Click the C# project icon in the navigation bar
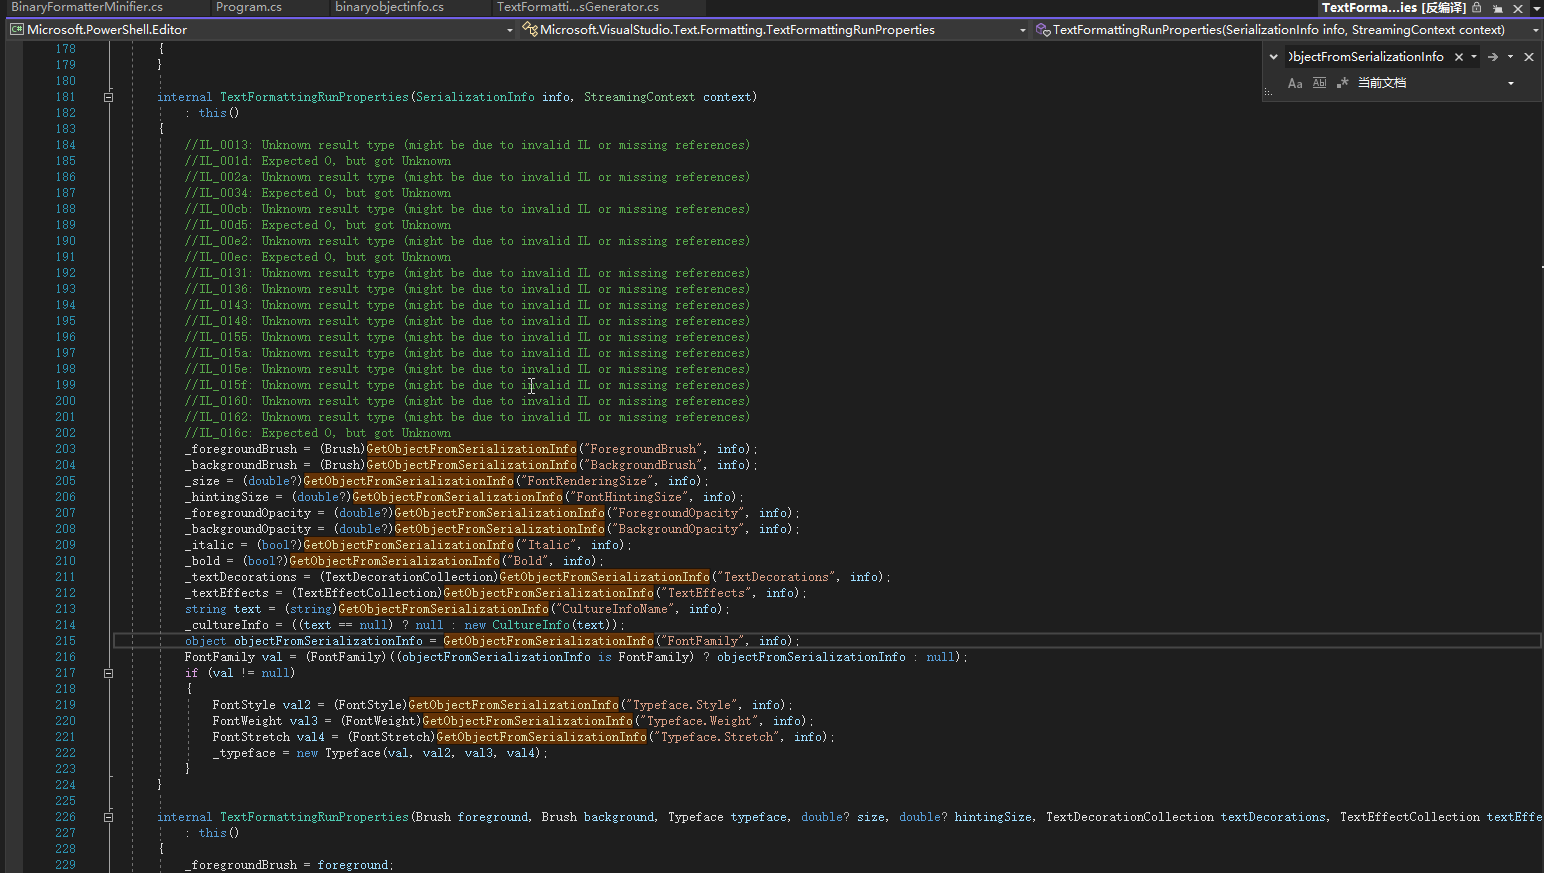Screen dimensions: 1544x873 (x=17, y=30)
